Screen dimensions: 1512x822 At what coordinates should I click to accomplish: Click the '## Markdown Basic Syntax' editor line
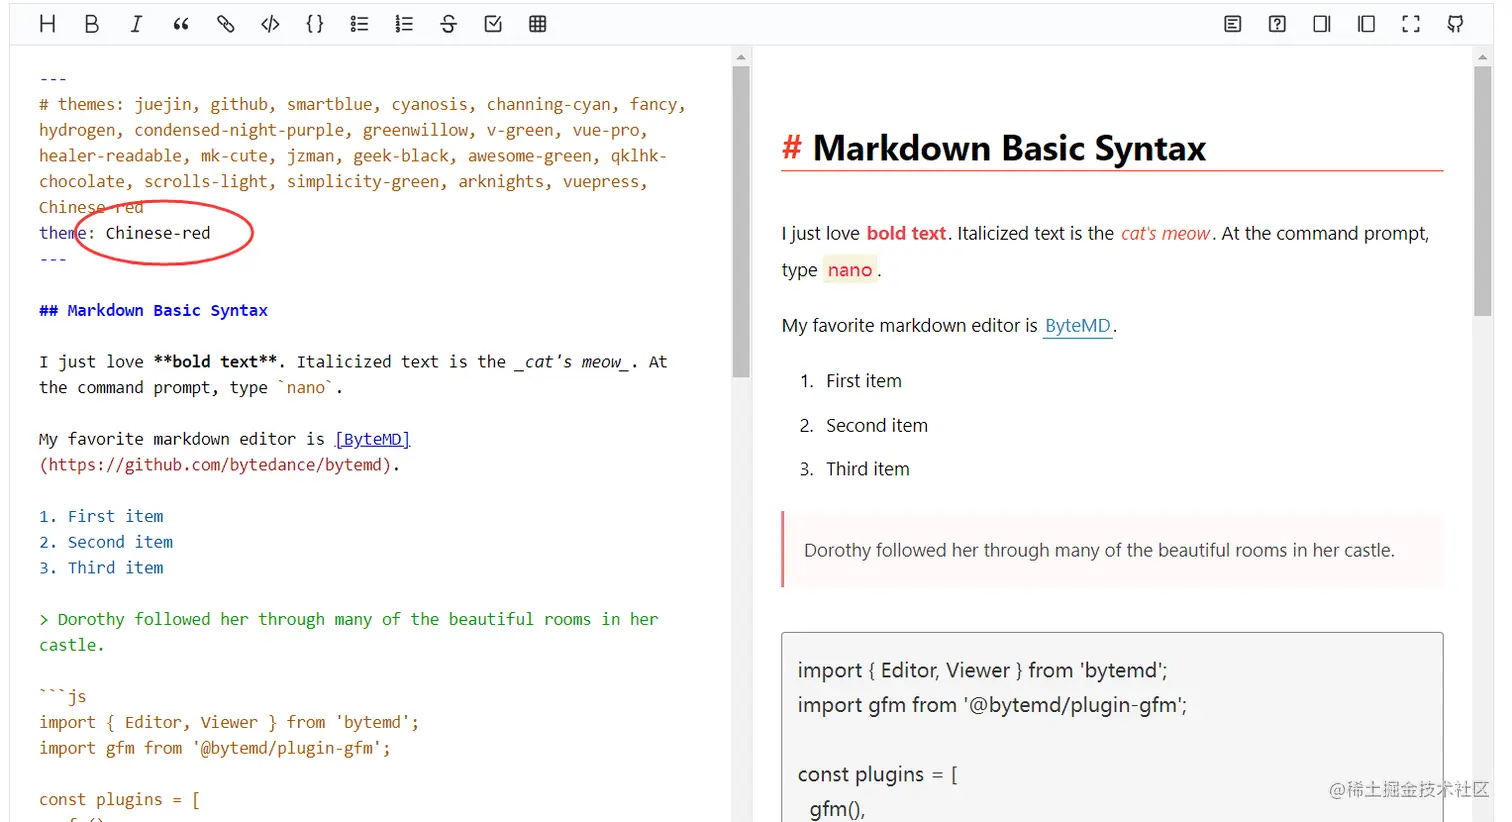point(153,310)
